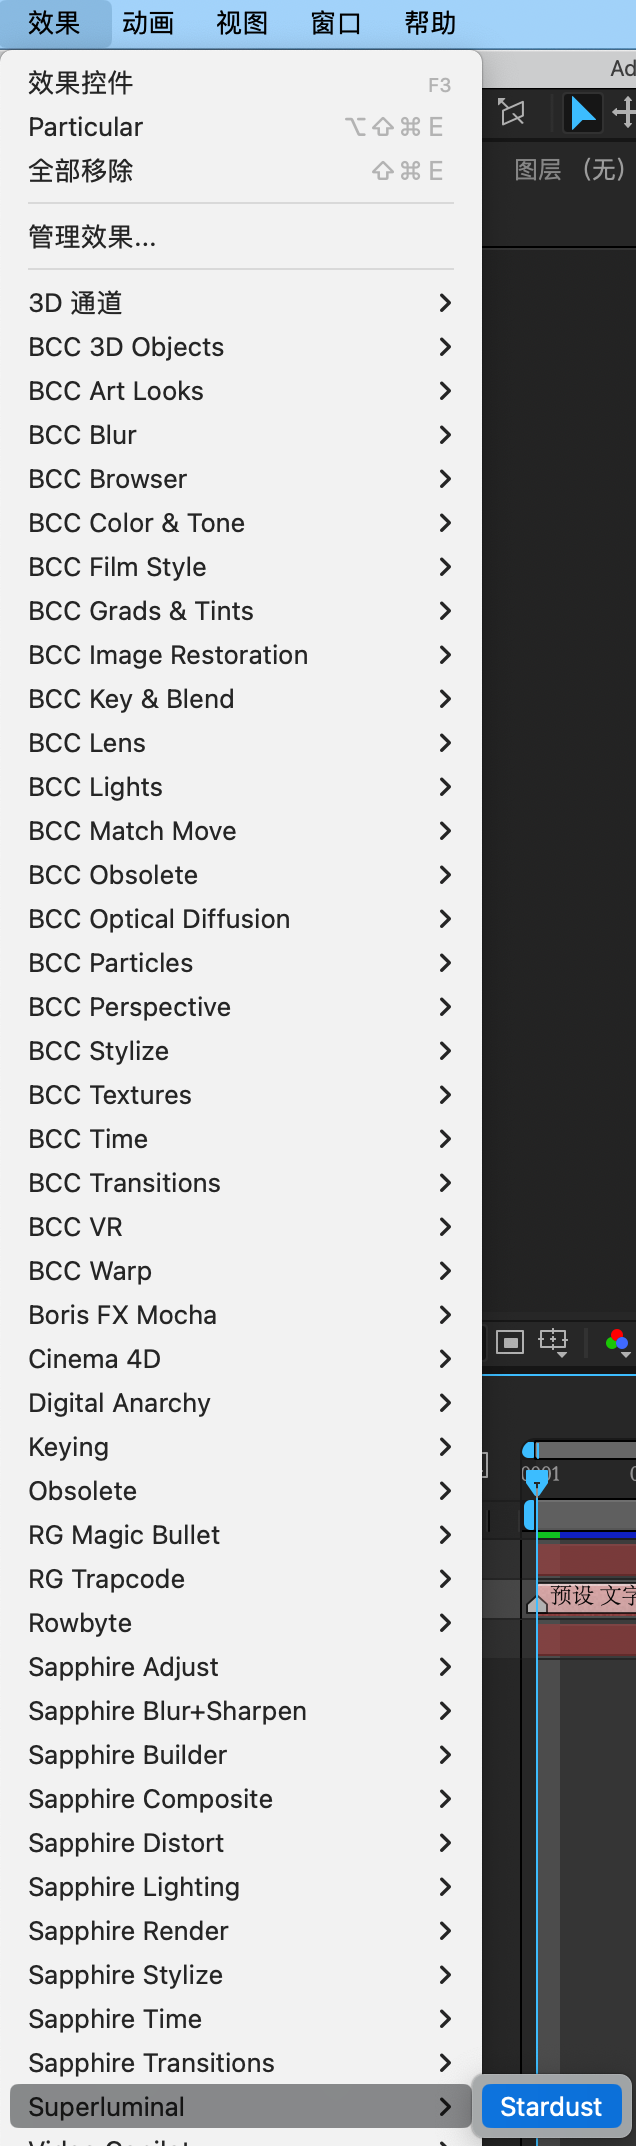The width and height of the screenshot is (636, 2146).
Task: Click the crossed-out box icon in toolbar
Action: tap(512, 113)
